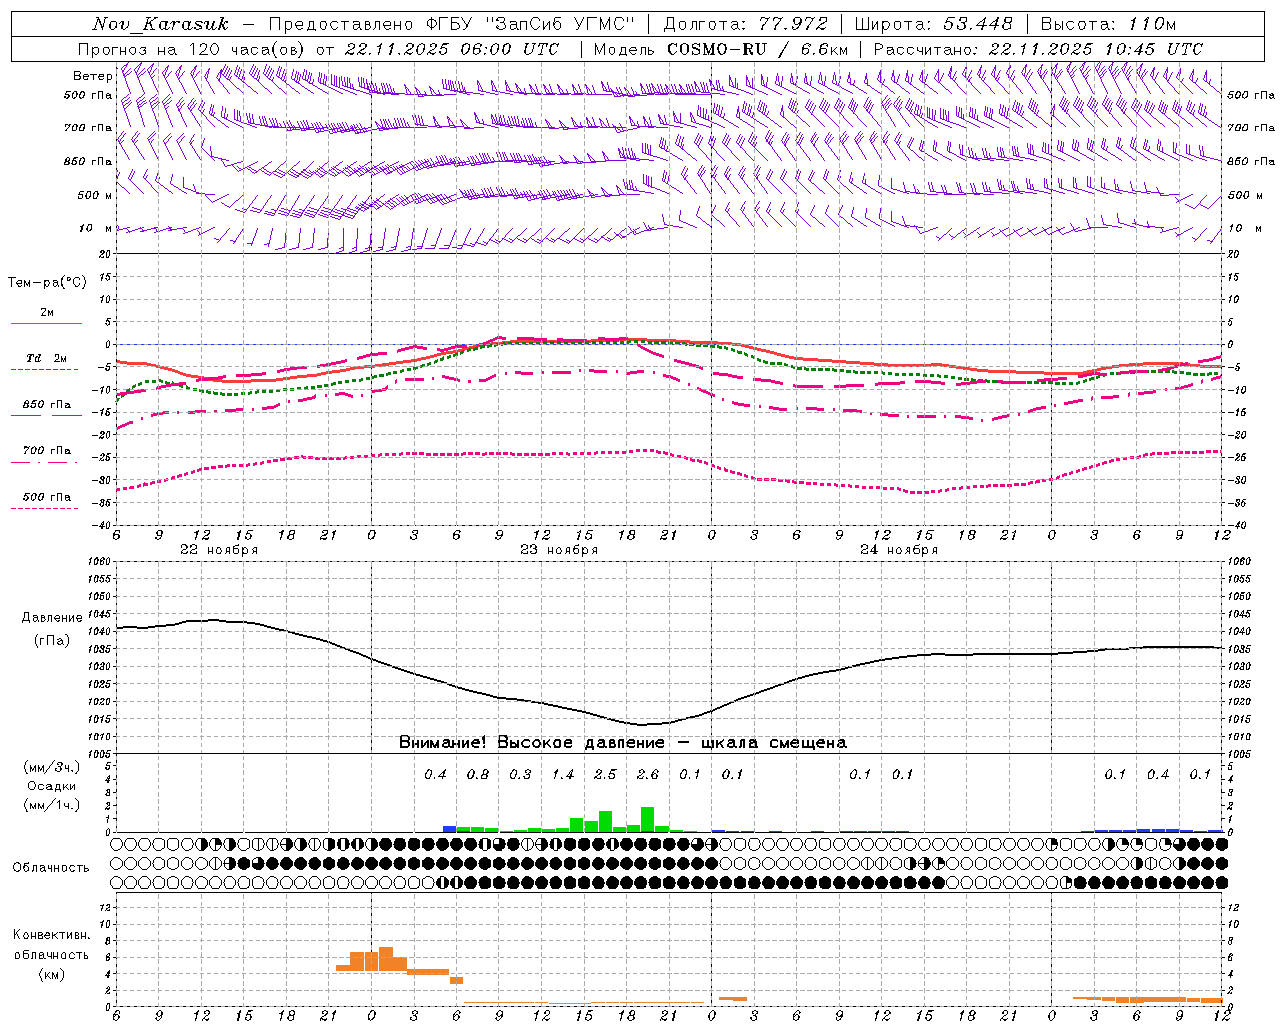Click the 2.5 precipitation amount value
1280x1024 pixels.
click(x=605, y=775)
